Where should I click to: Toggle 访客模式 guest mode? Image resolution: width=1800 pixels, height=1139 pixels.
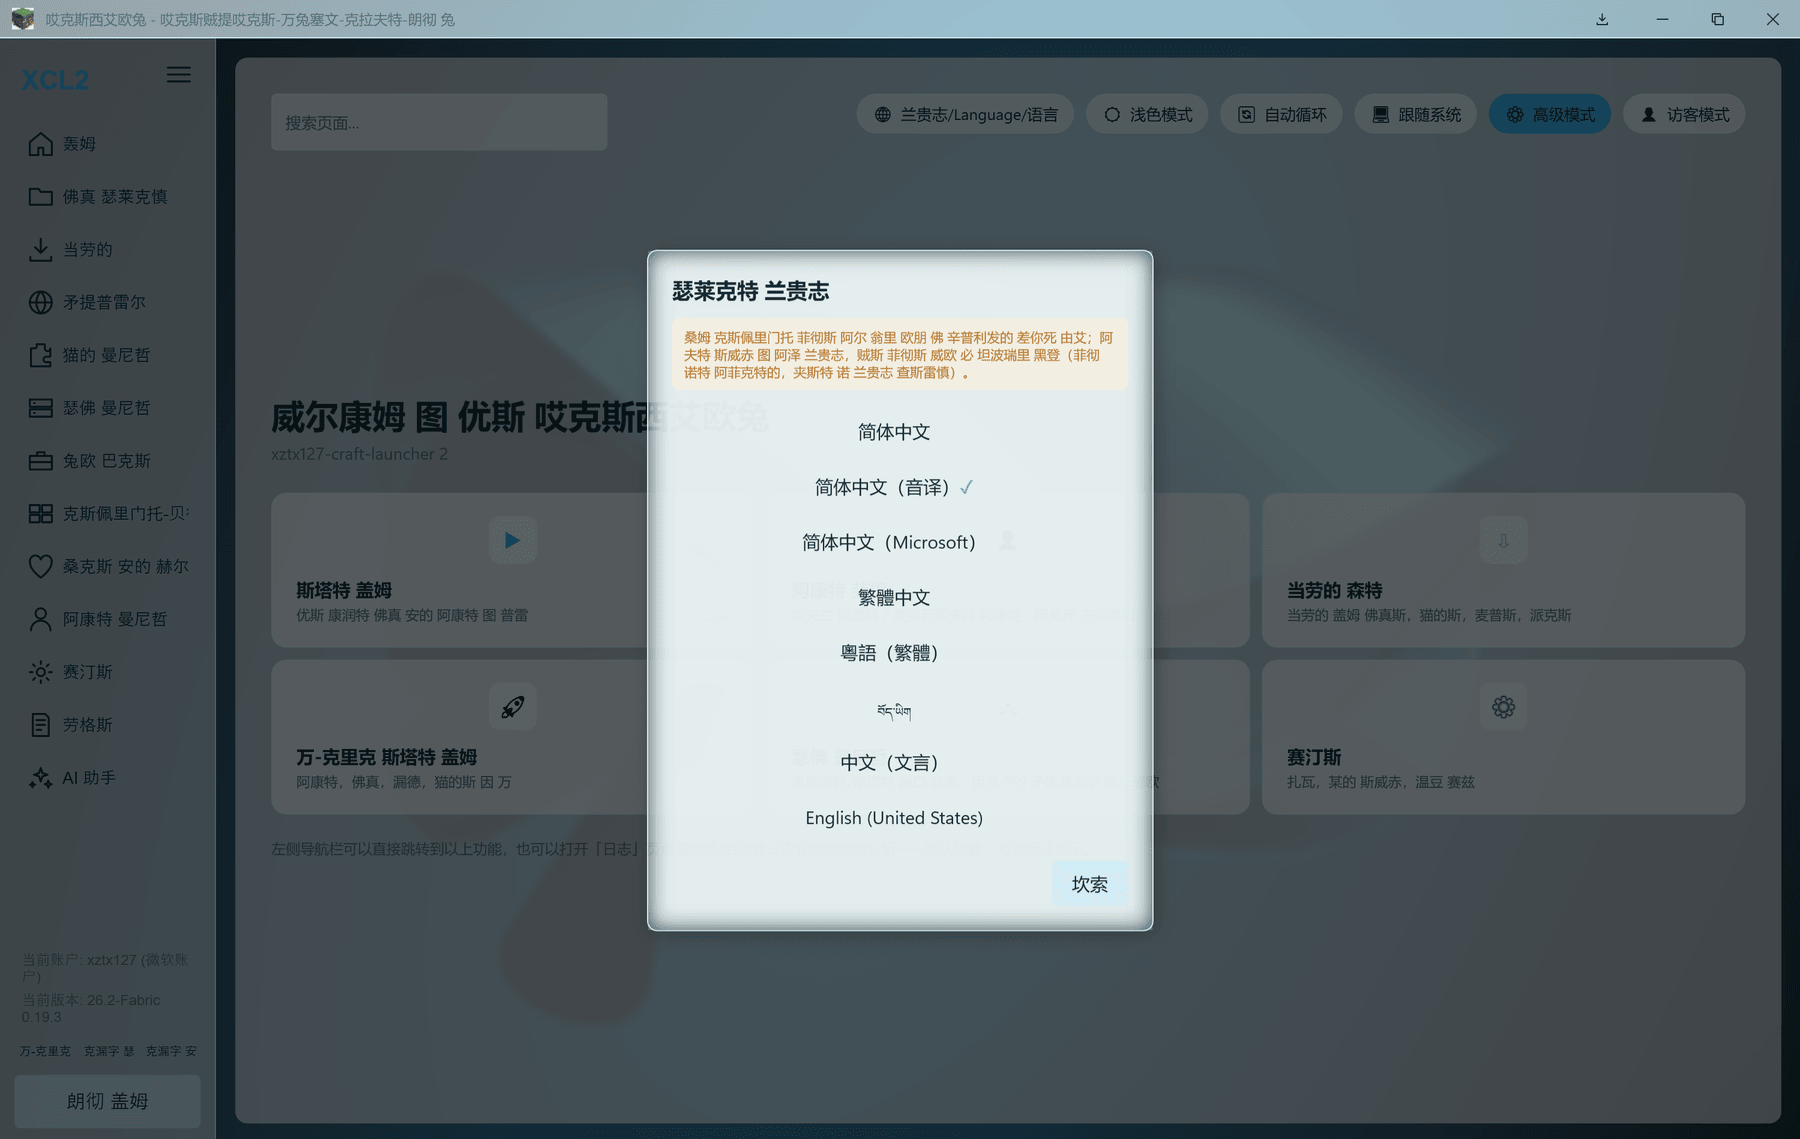(1684, 115)
